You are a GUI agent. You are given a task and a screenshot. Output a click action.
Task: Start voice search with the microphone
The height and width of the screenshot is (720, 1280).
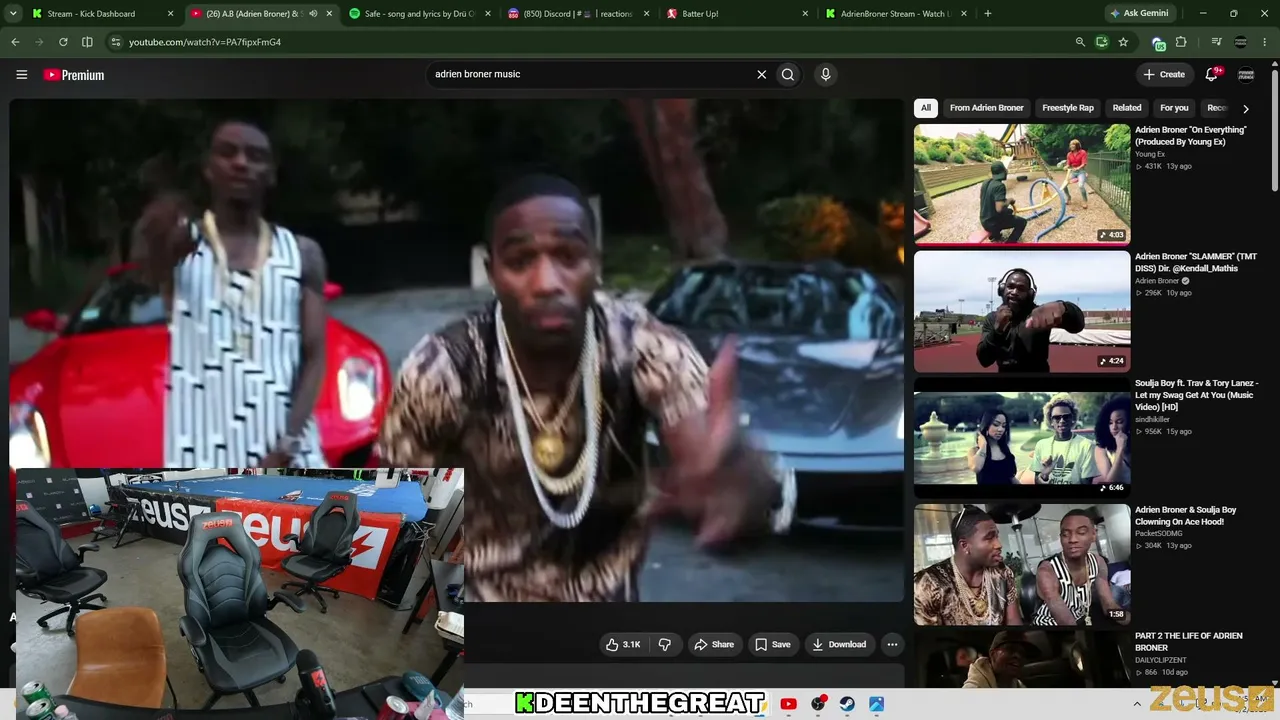click(825, 74)
